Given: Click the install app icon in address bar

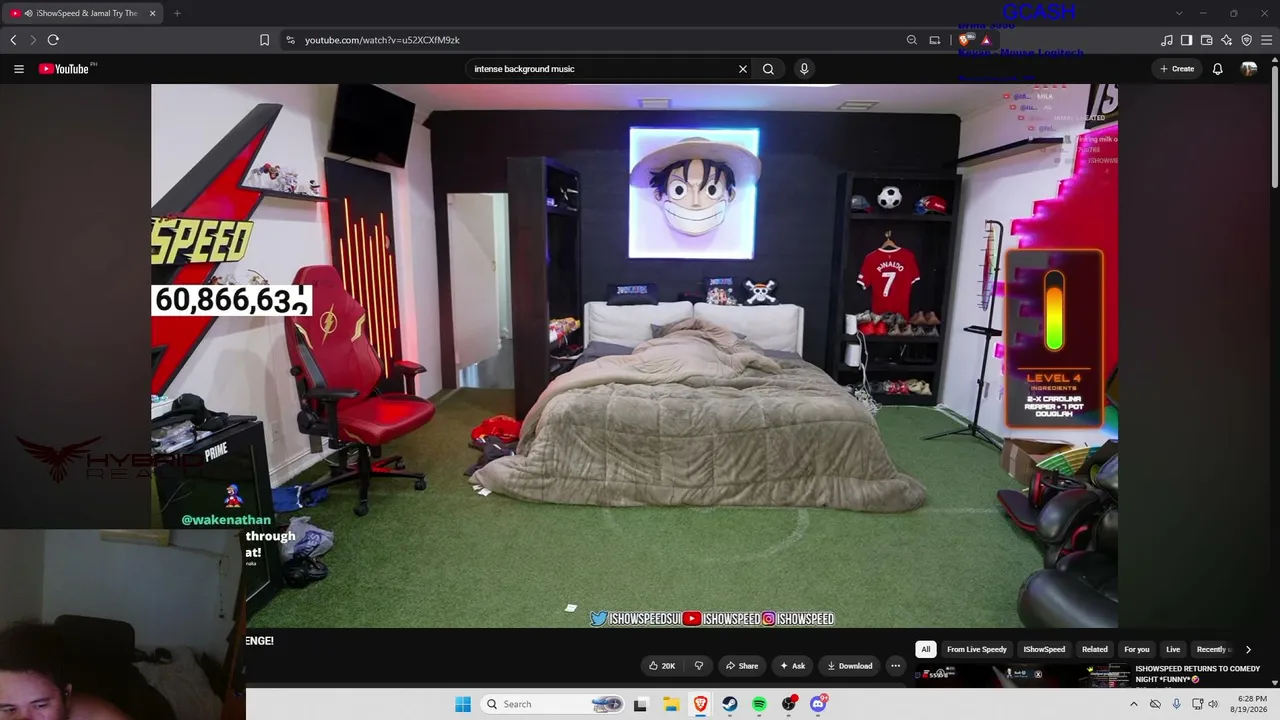Looking at the screenshot, I should [935, 40].
